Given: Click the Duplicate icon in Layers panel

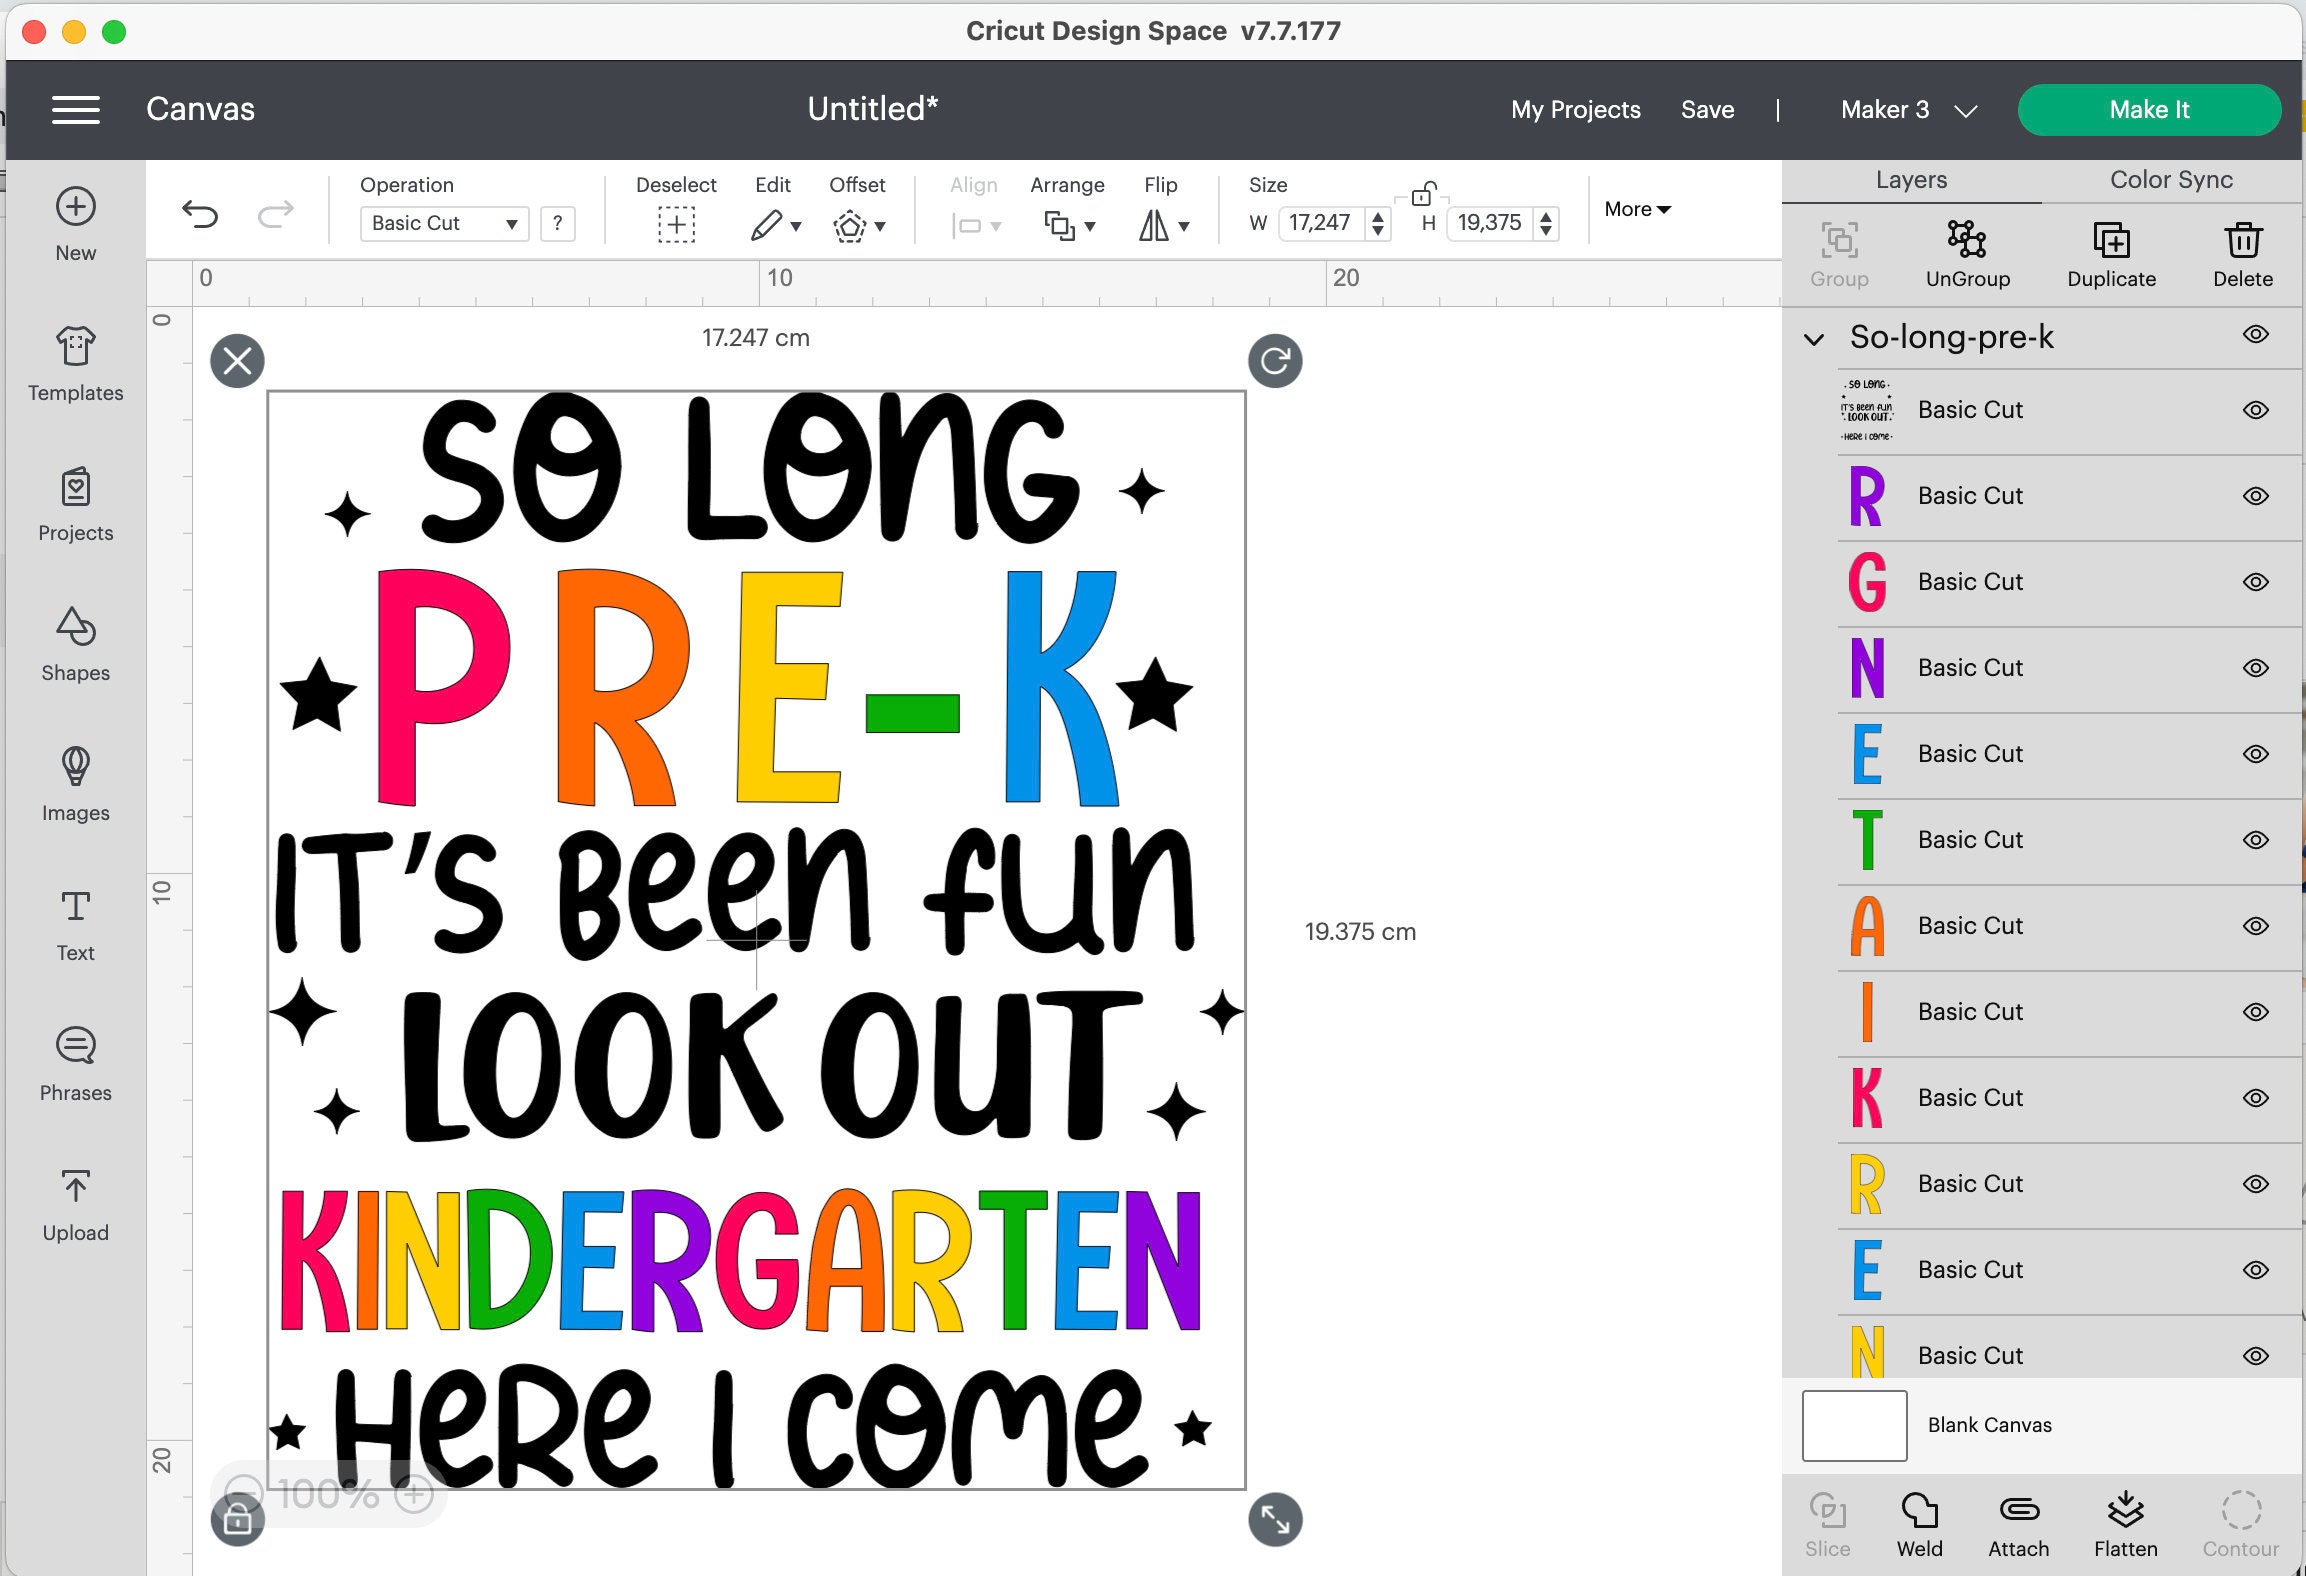Looking at the screenshot, I should point(2111,253).
